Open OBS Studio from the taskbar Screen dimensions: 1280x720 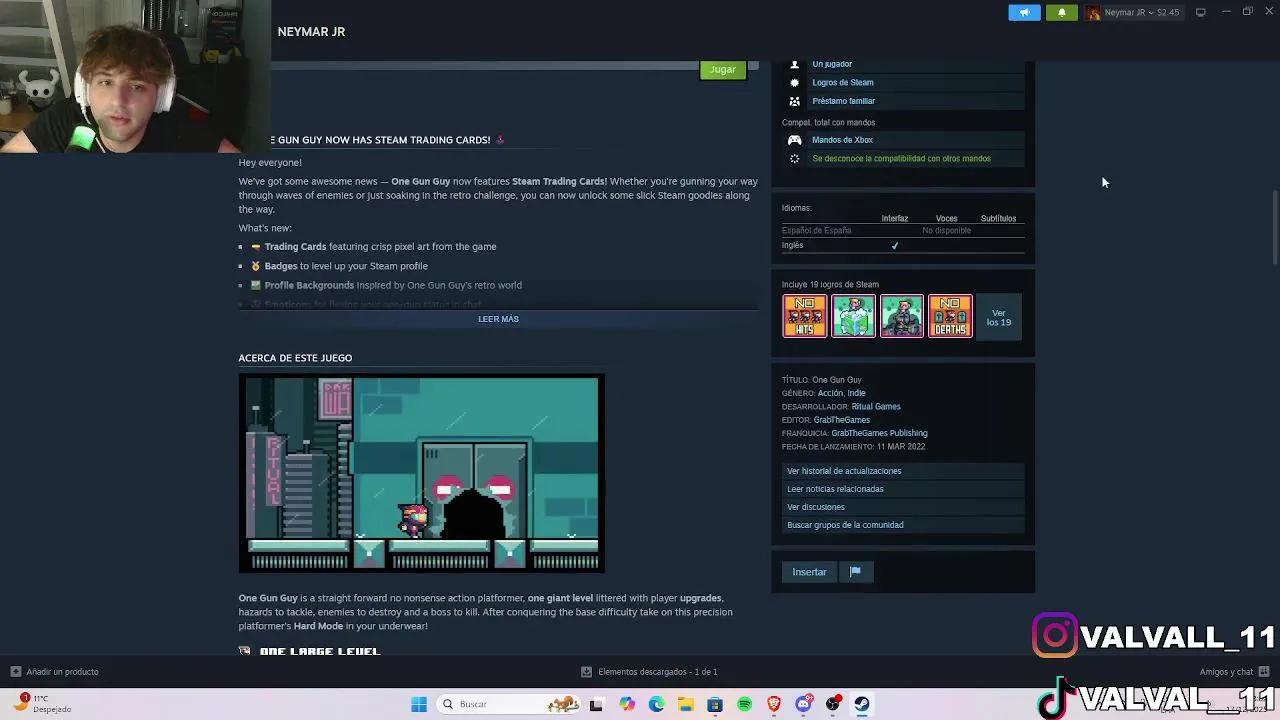point(832,704)
